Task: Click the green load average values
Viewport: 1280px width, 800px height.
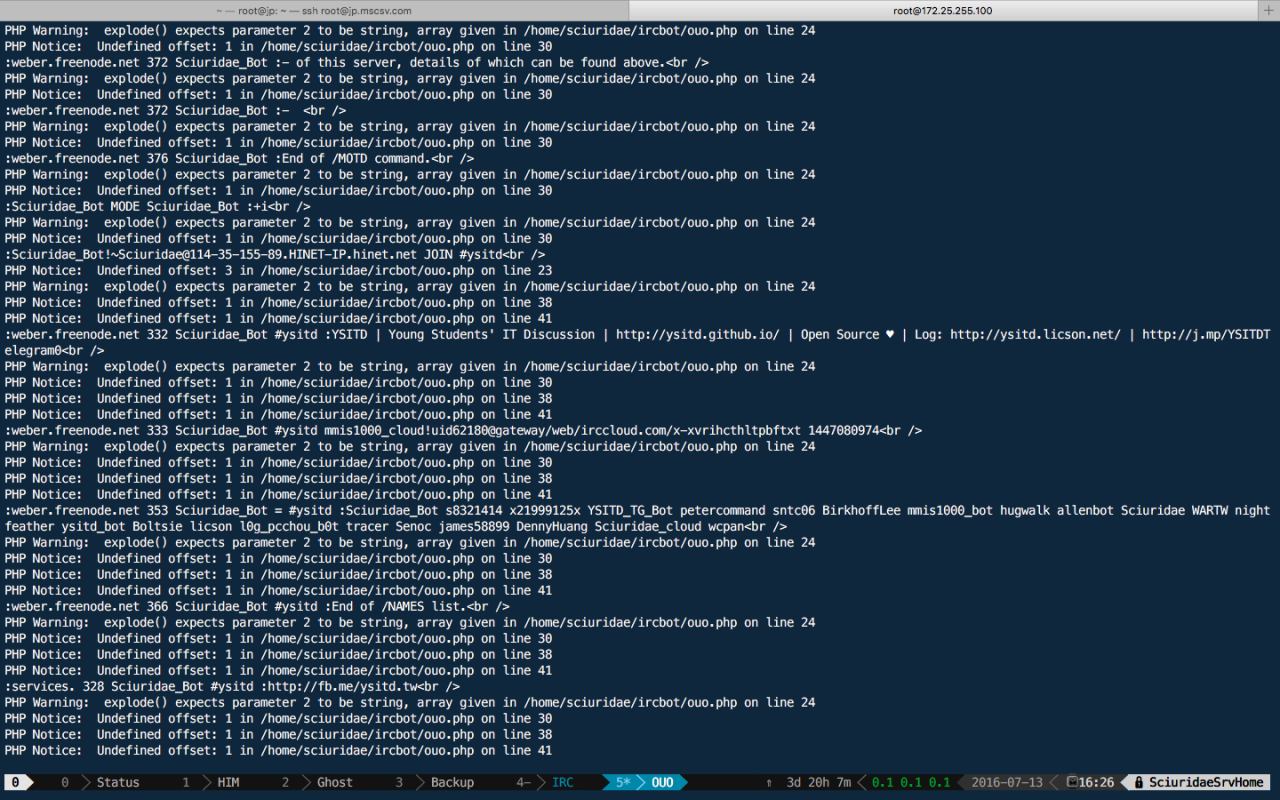Action: 910,782
